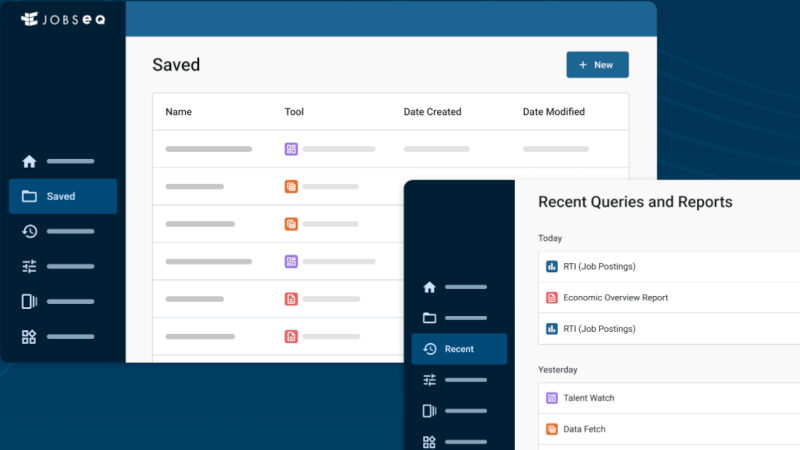
Task: Open the Economic Overview Report
Action: 615,297
